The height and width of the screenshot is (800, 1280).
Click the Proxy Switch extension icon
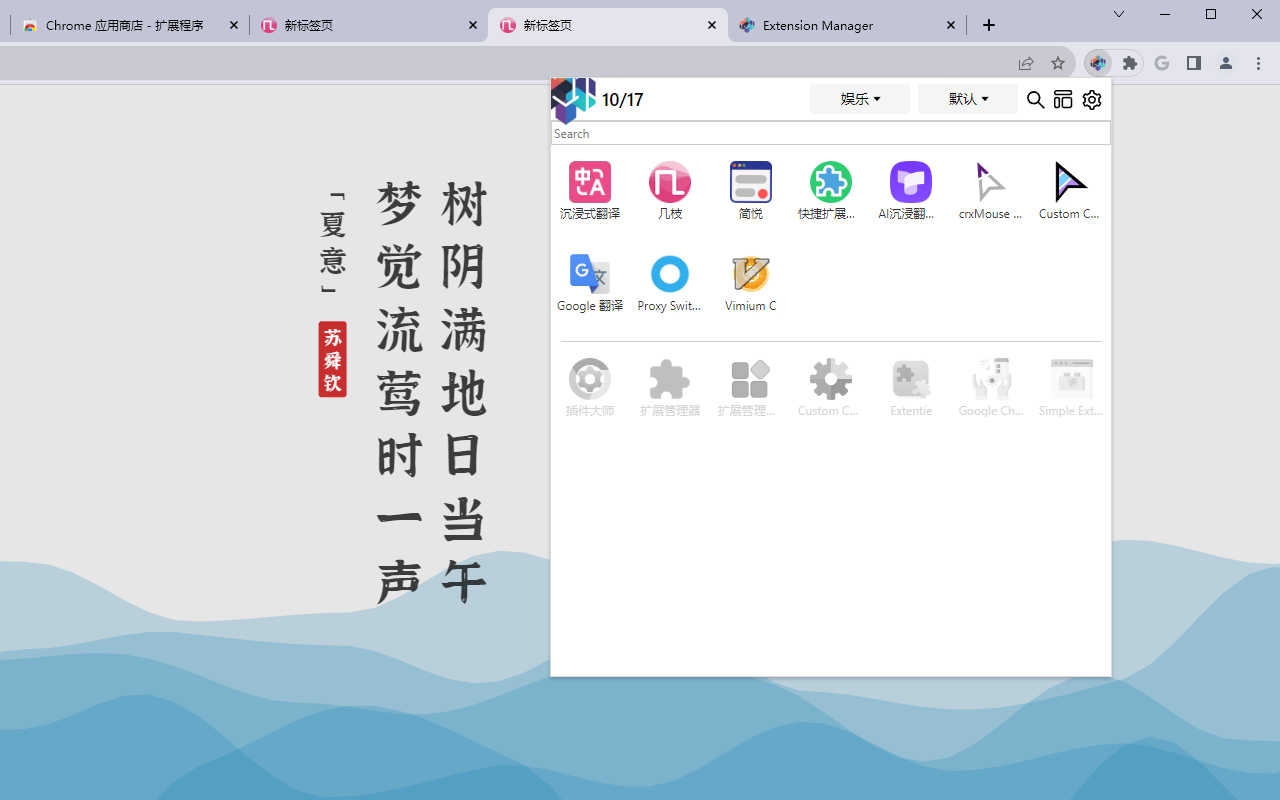tap(669, 274)
